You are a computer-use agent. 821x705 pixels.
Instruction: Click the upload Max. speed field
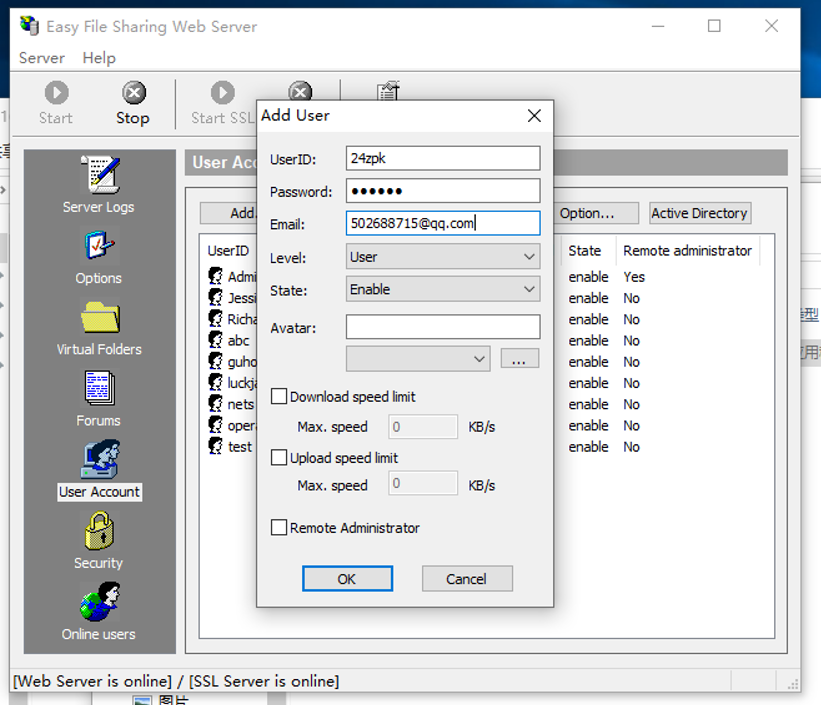[x=423, y=483]
